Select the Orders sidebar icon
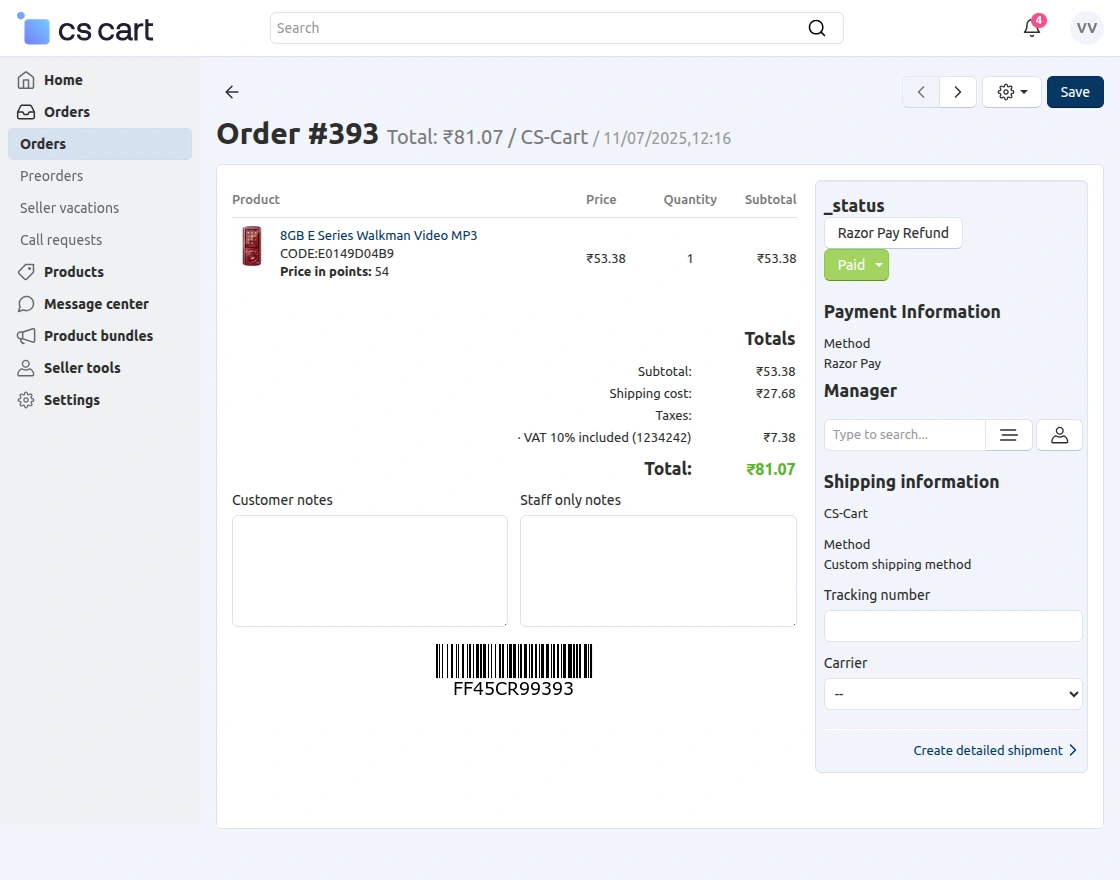This screenshot has width=1120, height=880. [26, 111]
